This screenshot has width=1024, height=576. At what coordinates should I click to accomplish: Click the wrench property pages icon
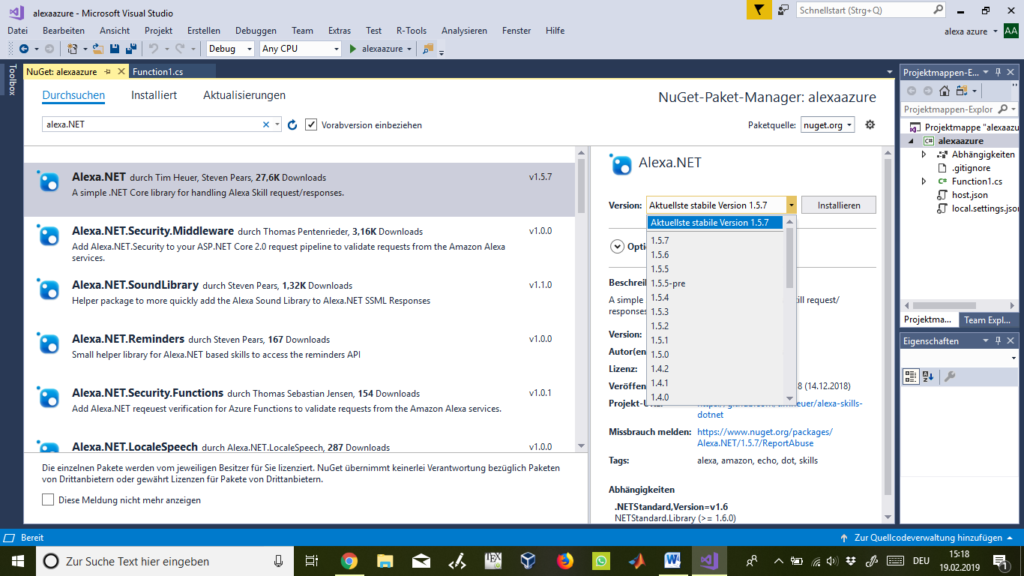950,376
